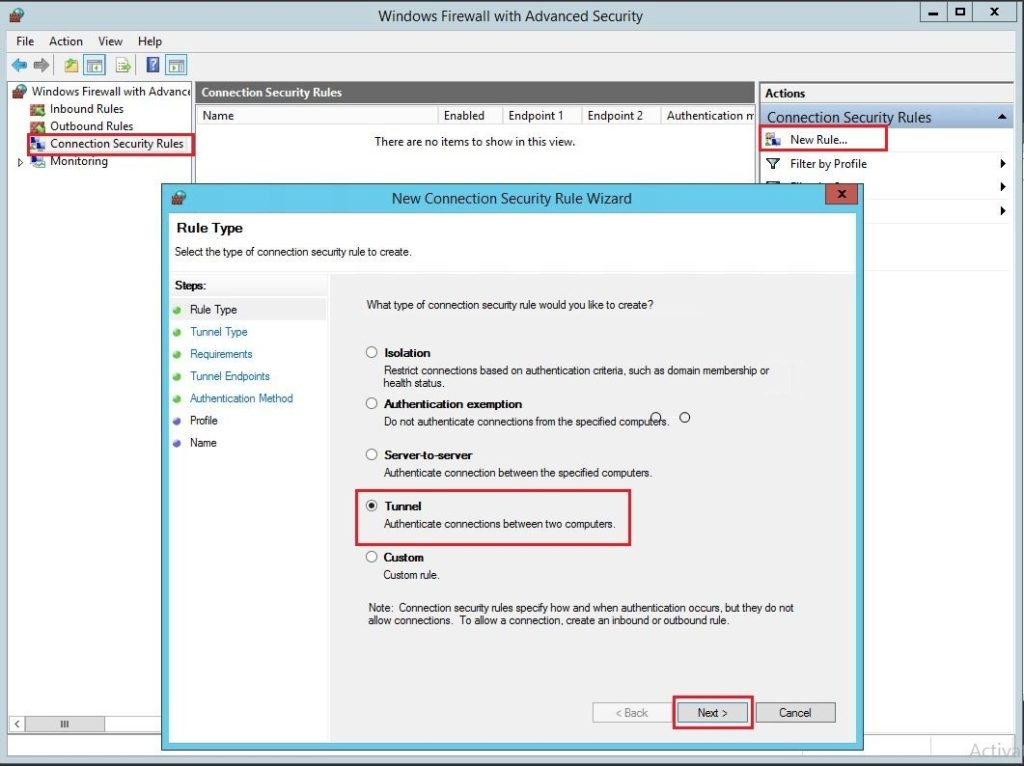Click the main window's firewall title-bar icon

tap(16, 15)
